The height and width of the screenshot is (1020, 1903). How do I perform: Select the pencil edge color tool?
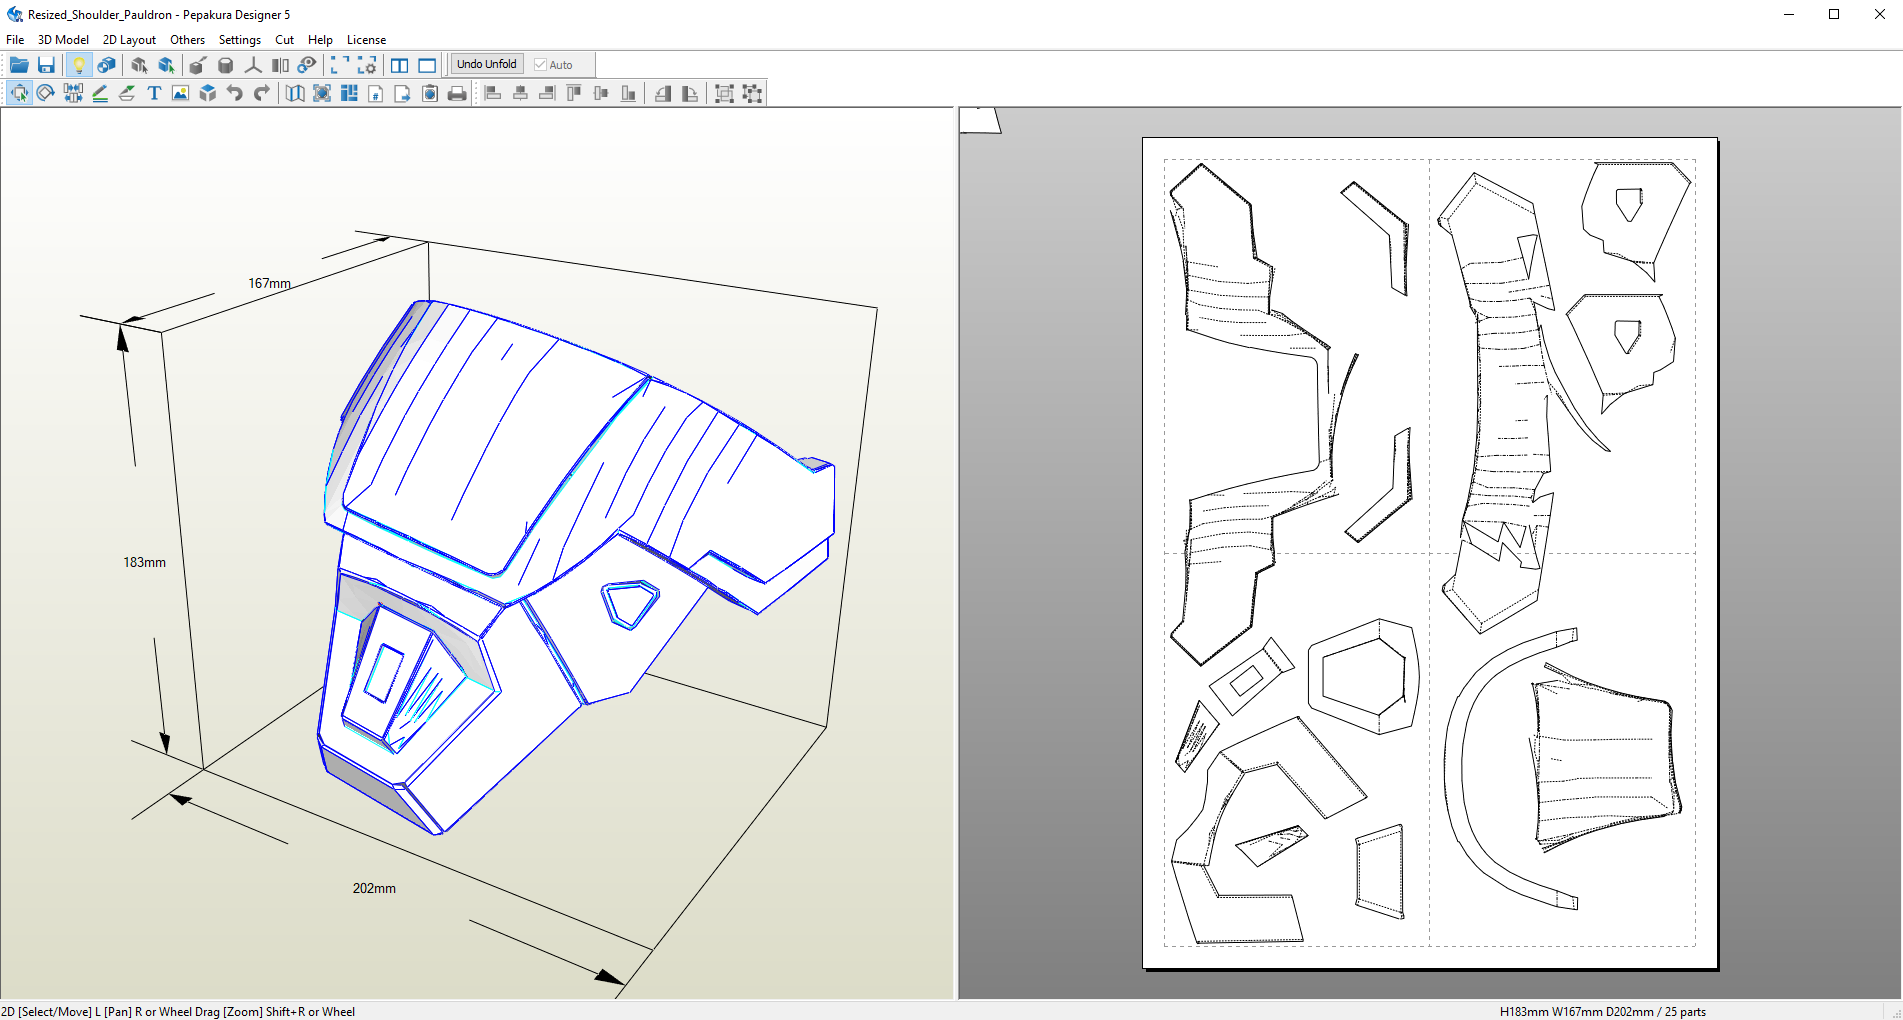tap(100, 93)
